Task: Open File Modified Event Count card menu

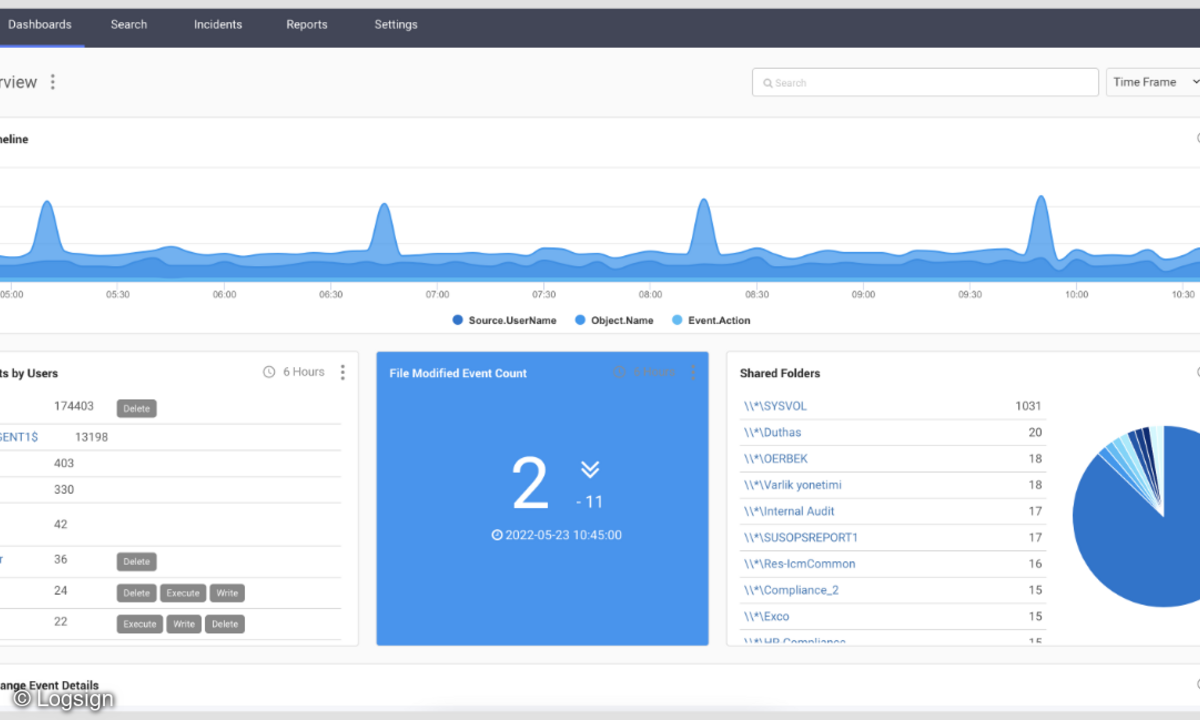Action: coord(692,372)
